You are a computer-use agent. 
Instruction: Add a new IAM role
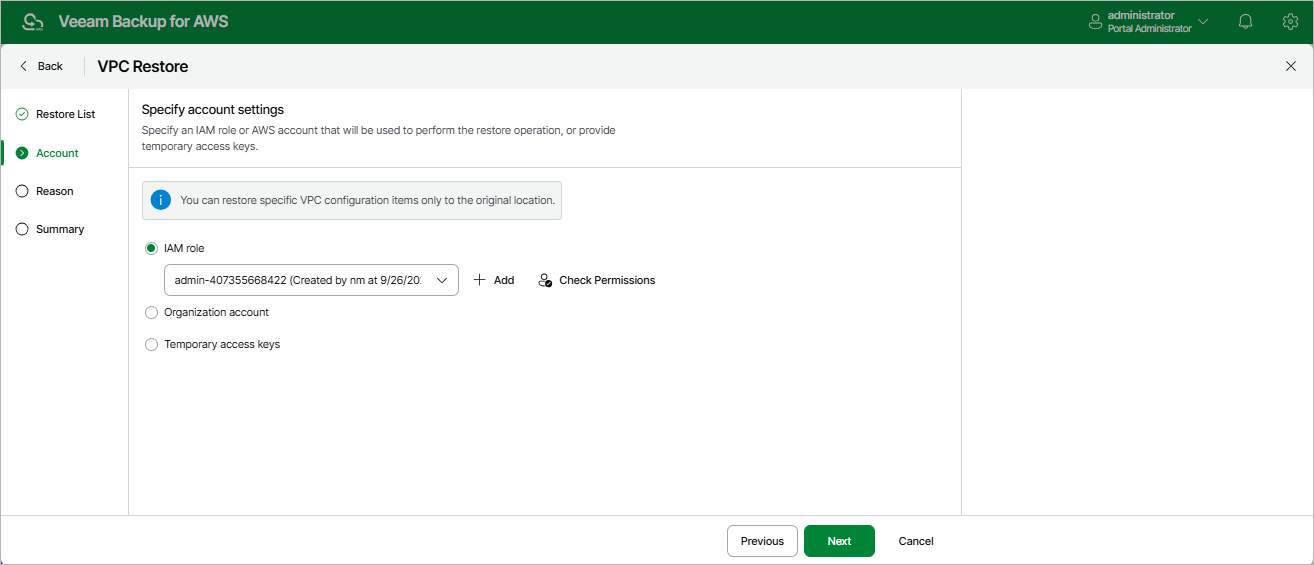(x=494, y=280)
